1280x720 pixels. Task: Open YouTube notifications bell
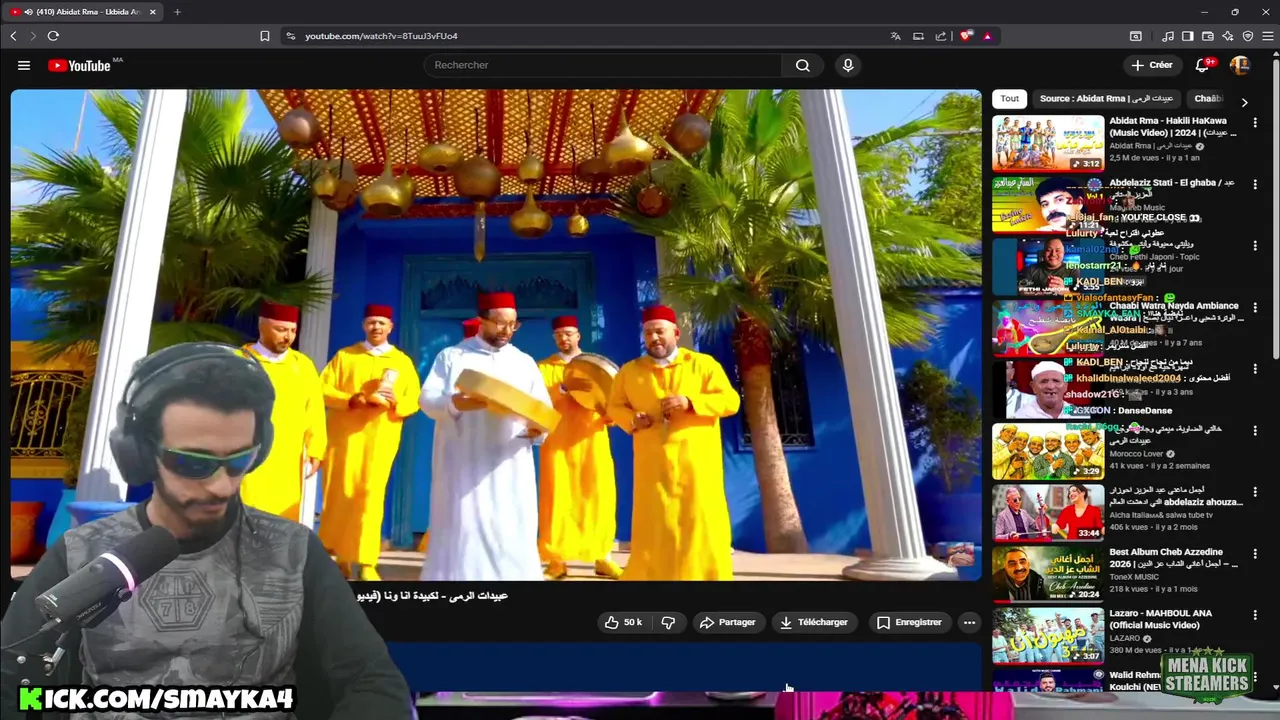coord(1203,65)
